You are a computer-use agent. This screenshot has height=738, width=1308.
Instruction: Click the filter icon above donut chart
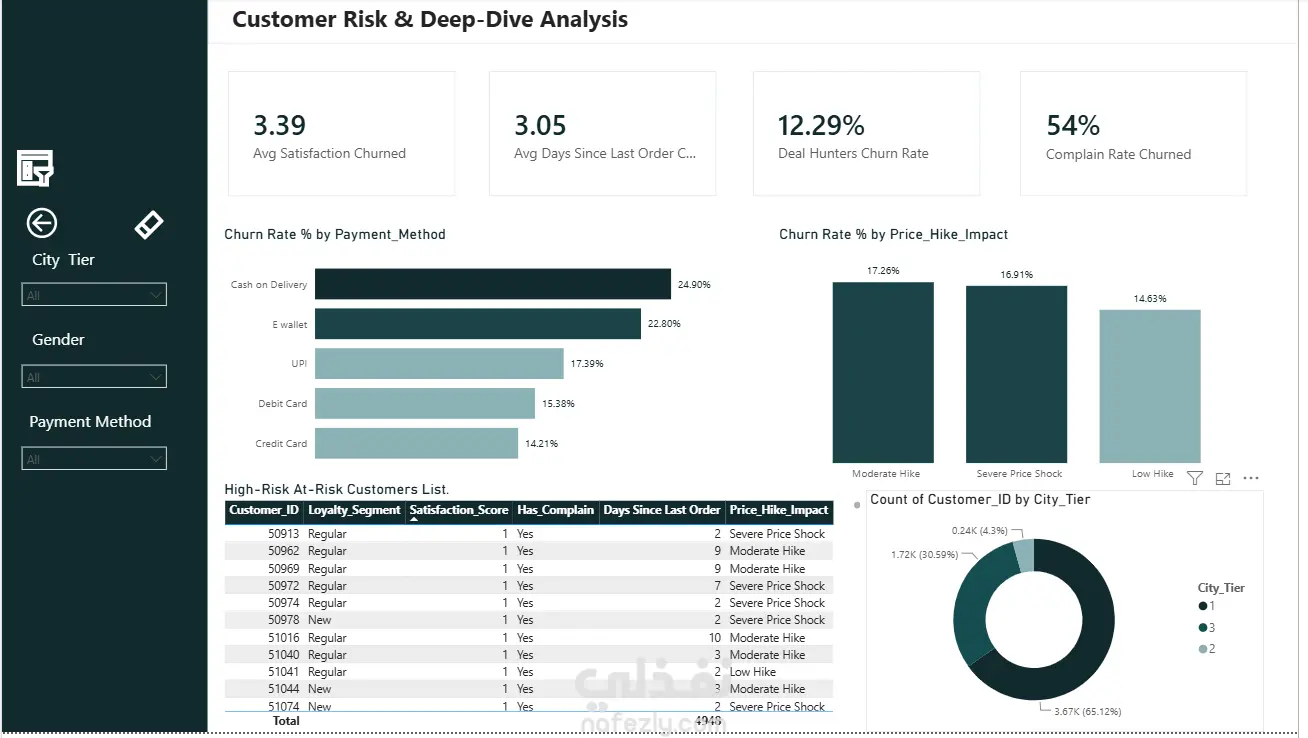1194,479
